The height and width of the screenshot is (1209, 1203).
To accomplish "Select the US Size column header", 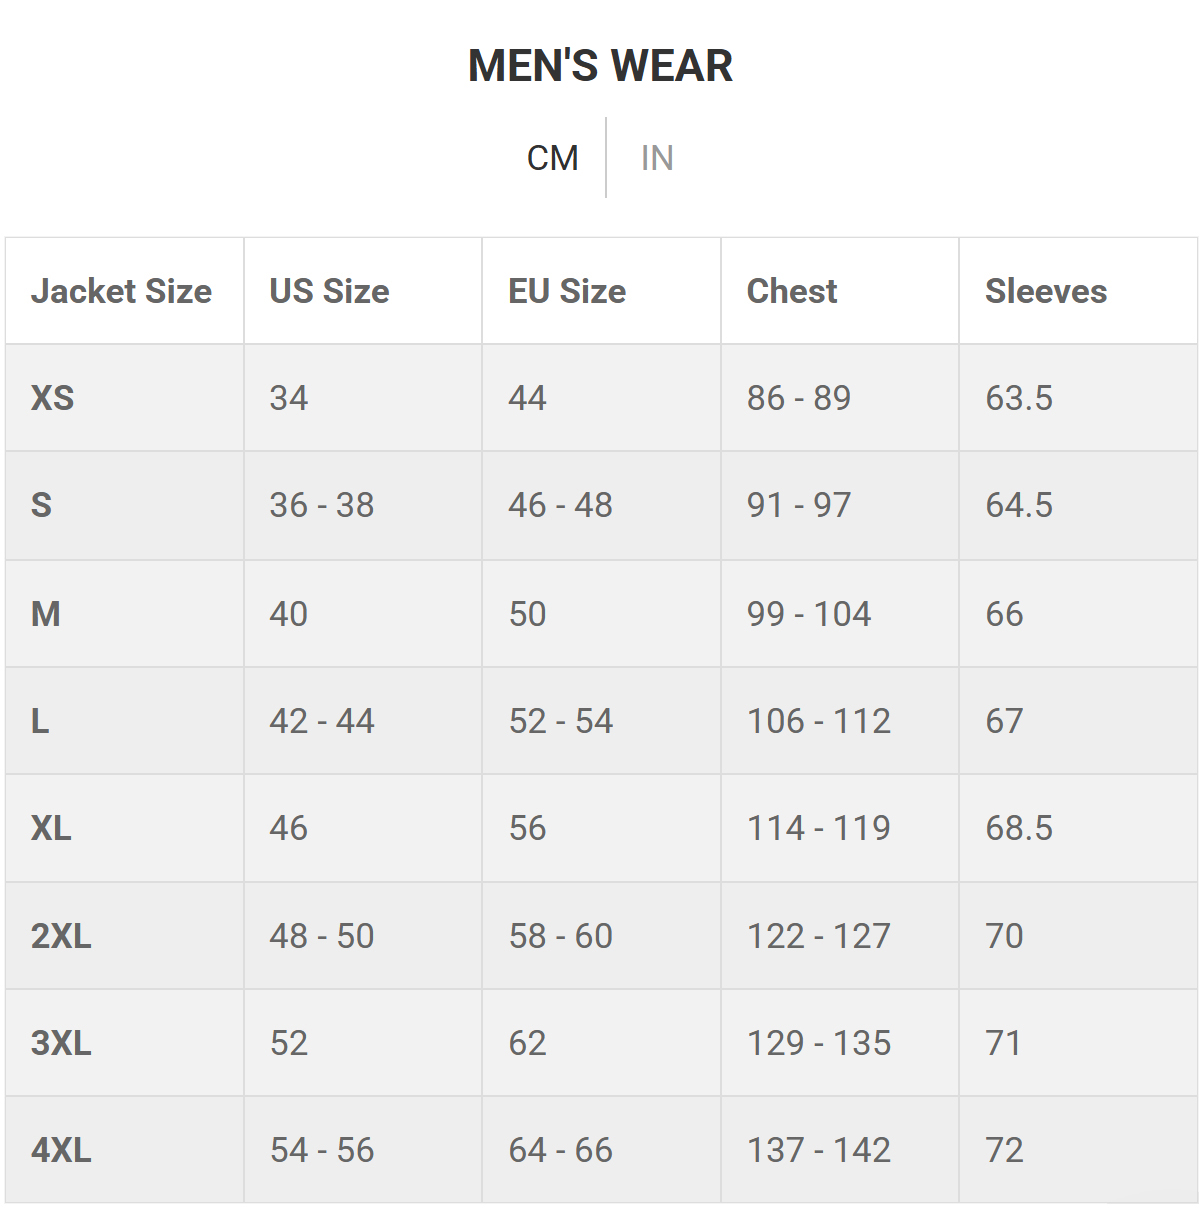I will point(329,291).
